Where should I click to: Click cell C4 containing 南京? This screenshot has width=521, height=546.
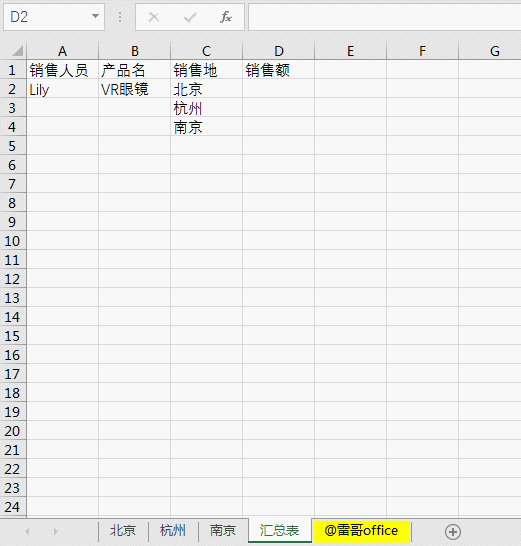pyautogui.click(x=207, y=127)
